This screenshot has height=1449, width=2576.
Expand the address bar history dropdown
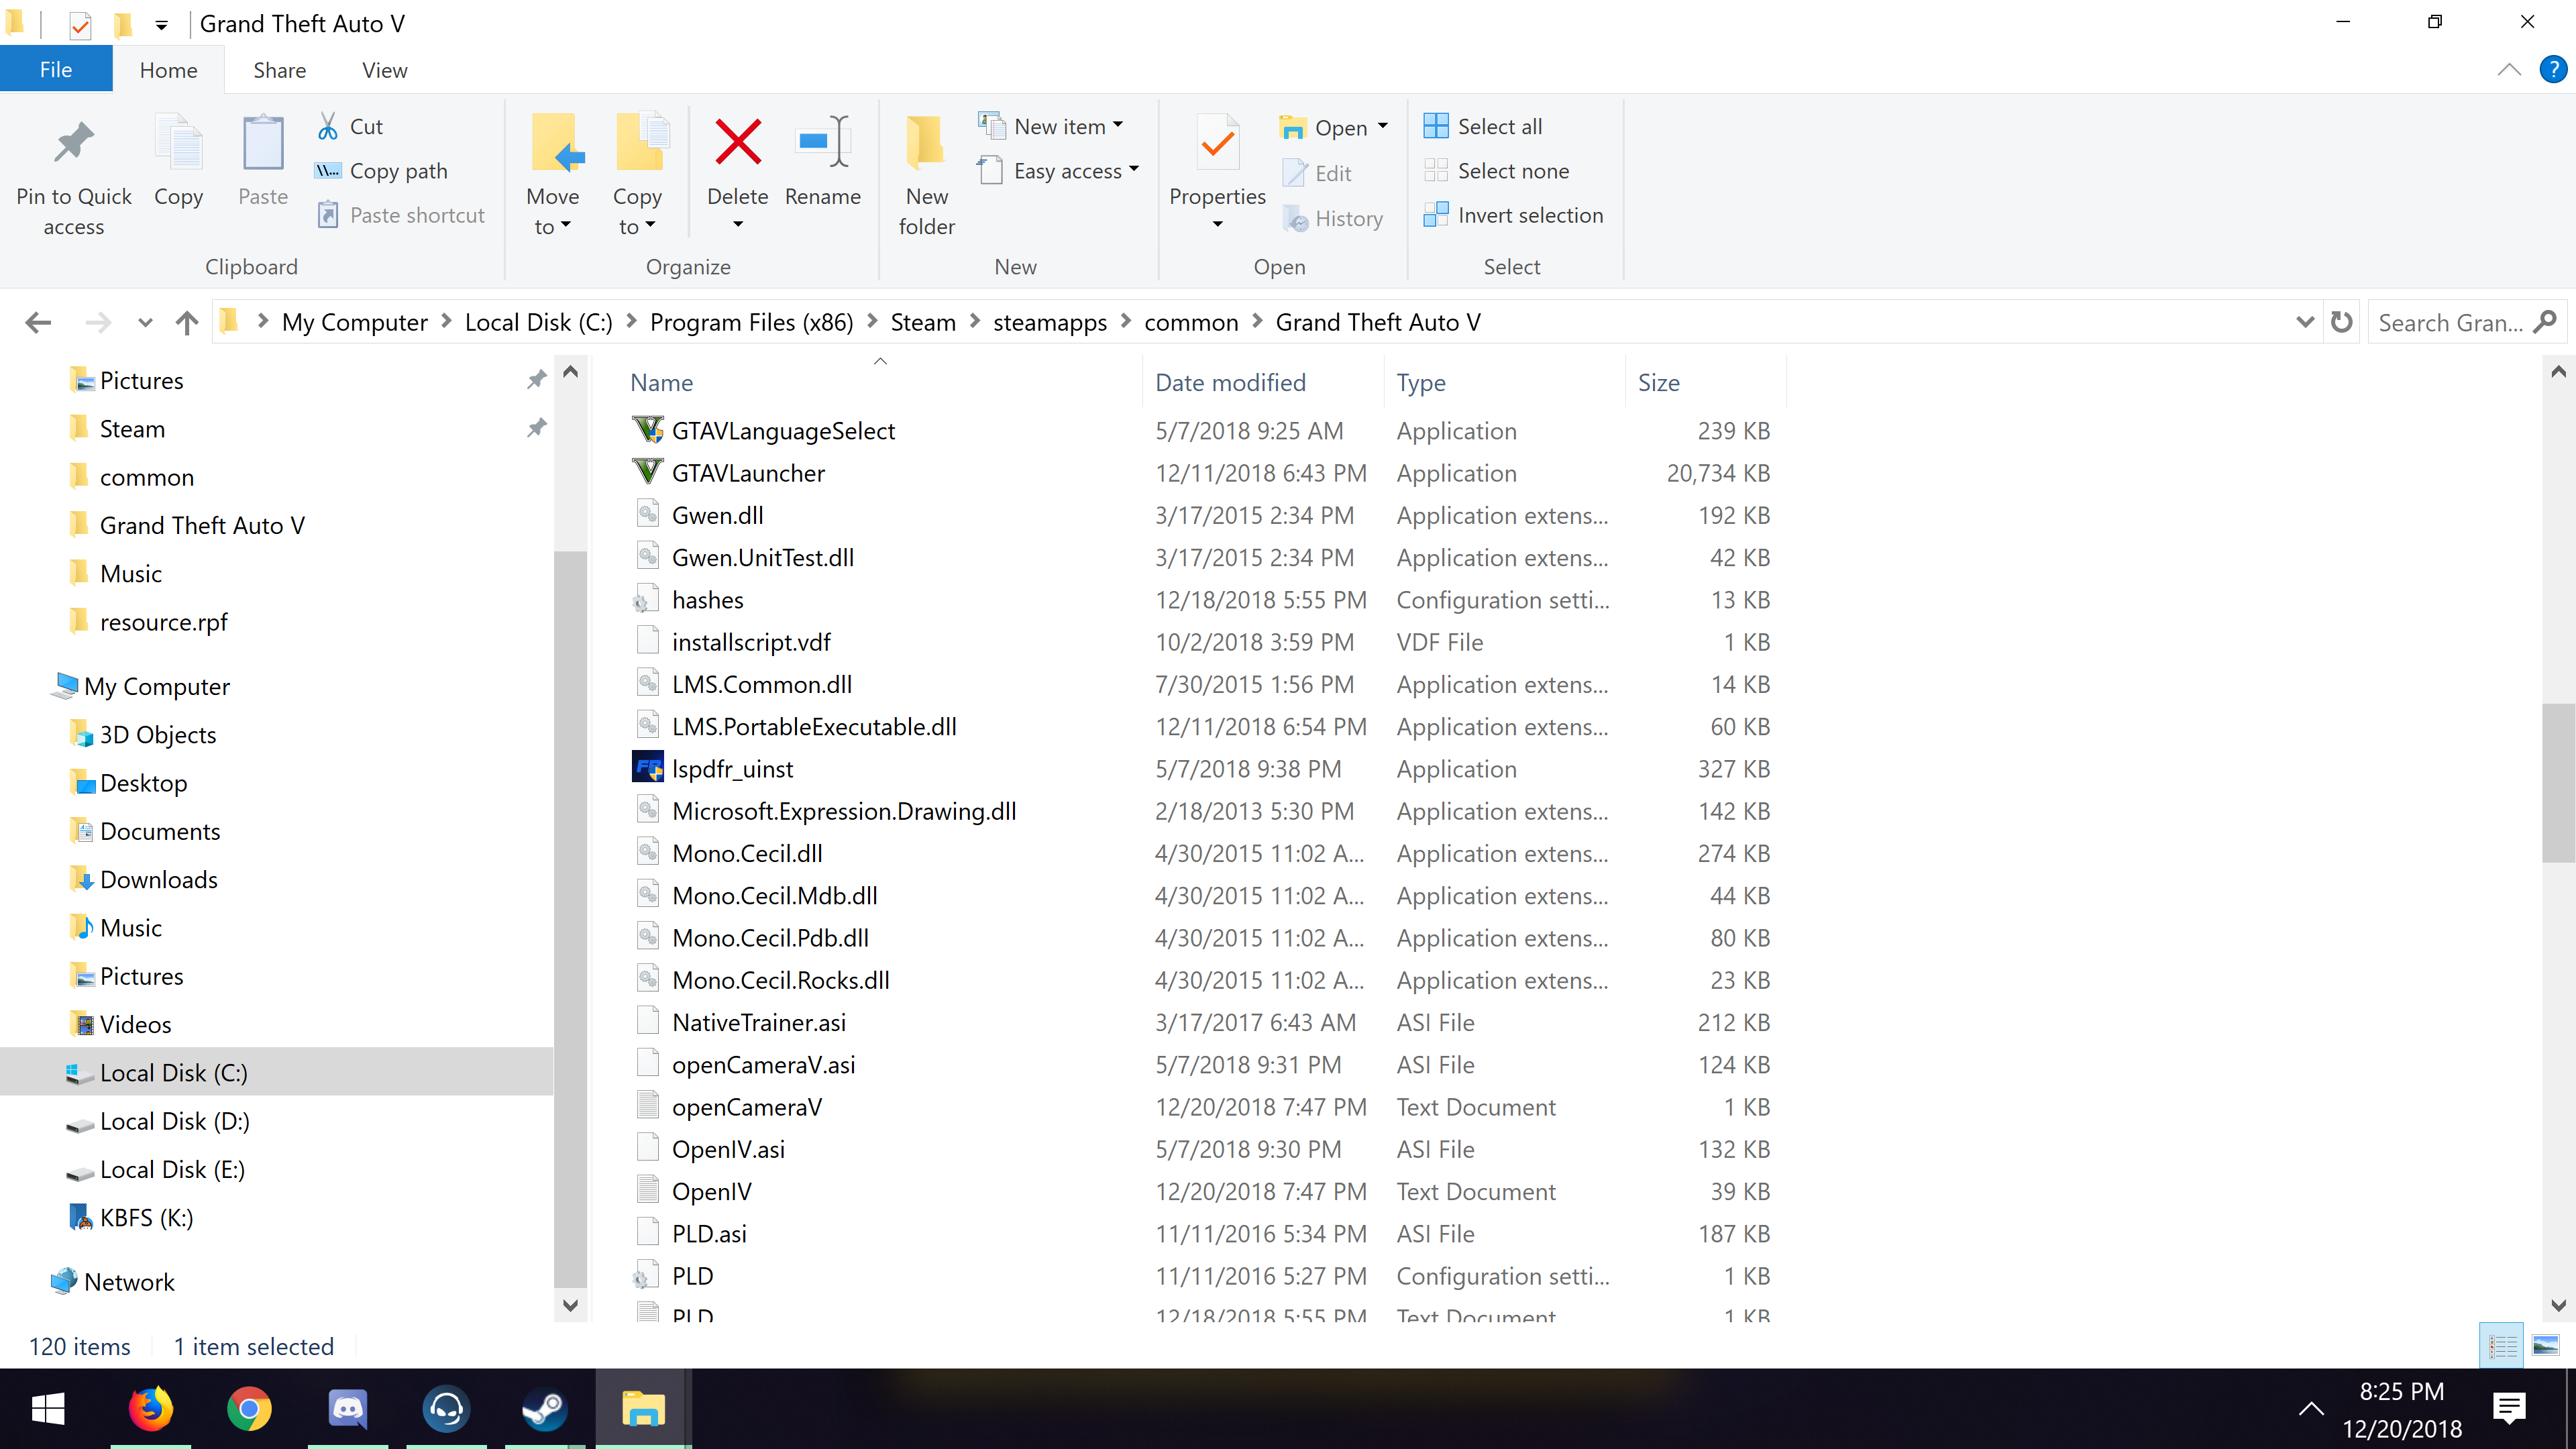(x=2305, y=322)
